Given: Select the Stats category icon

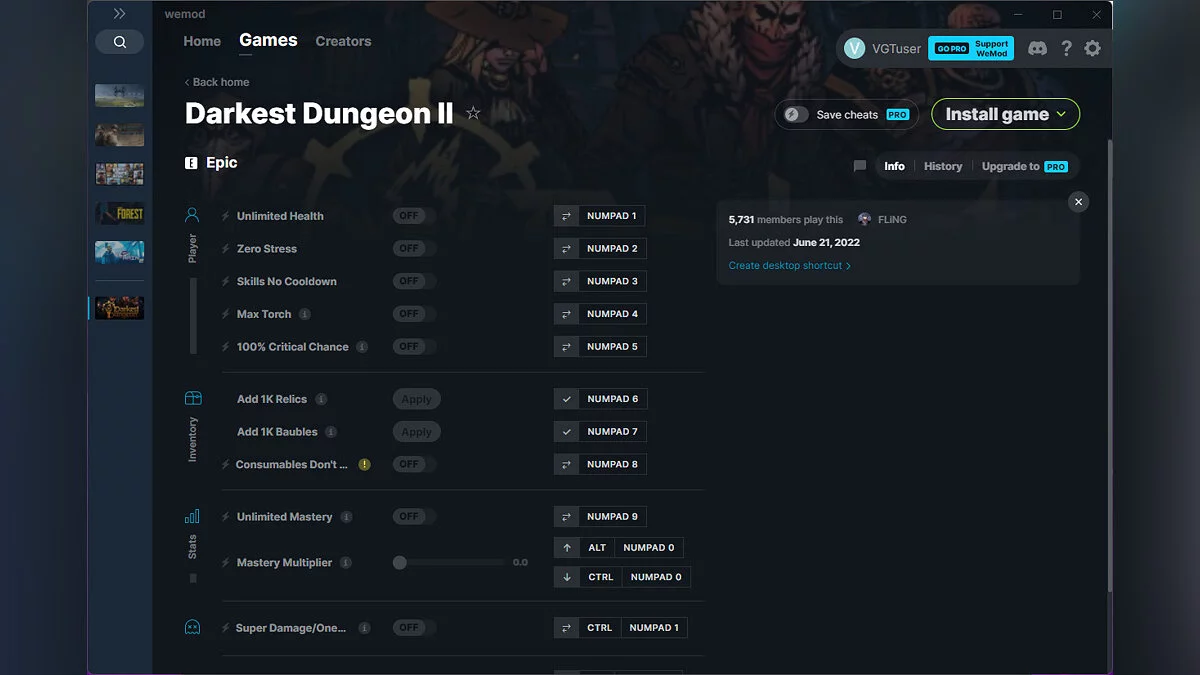Looking at the screenshot, I should coord(191,517).
